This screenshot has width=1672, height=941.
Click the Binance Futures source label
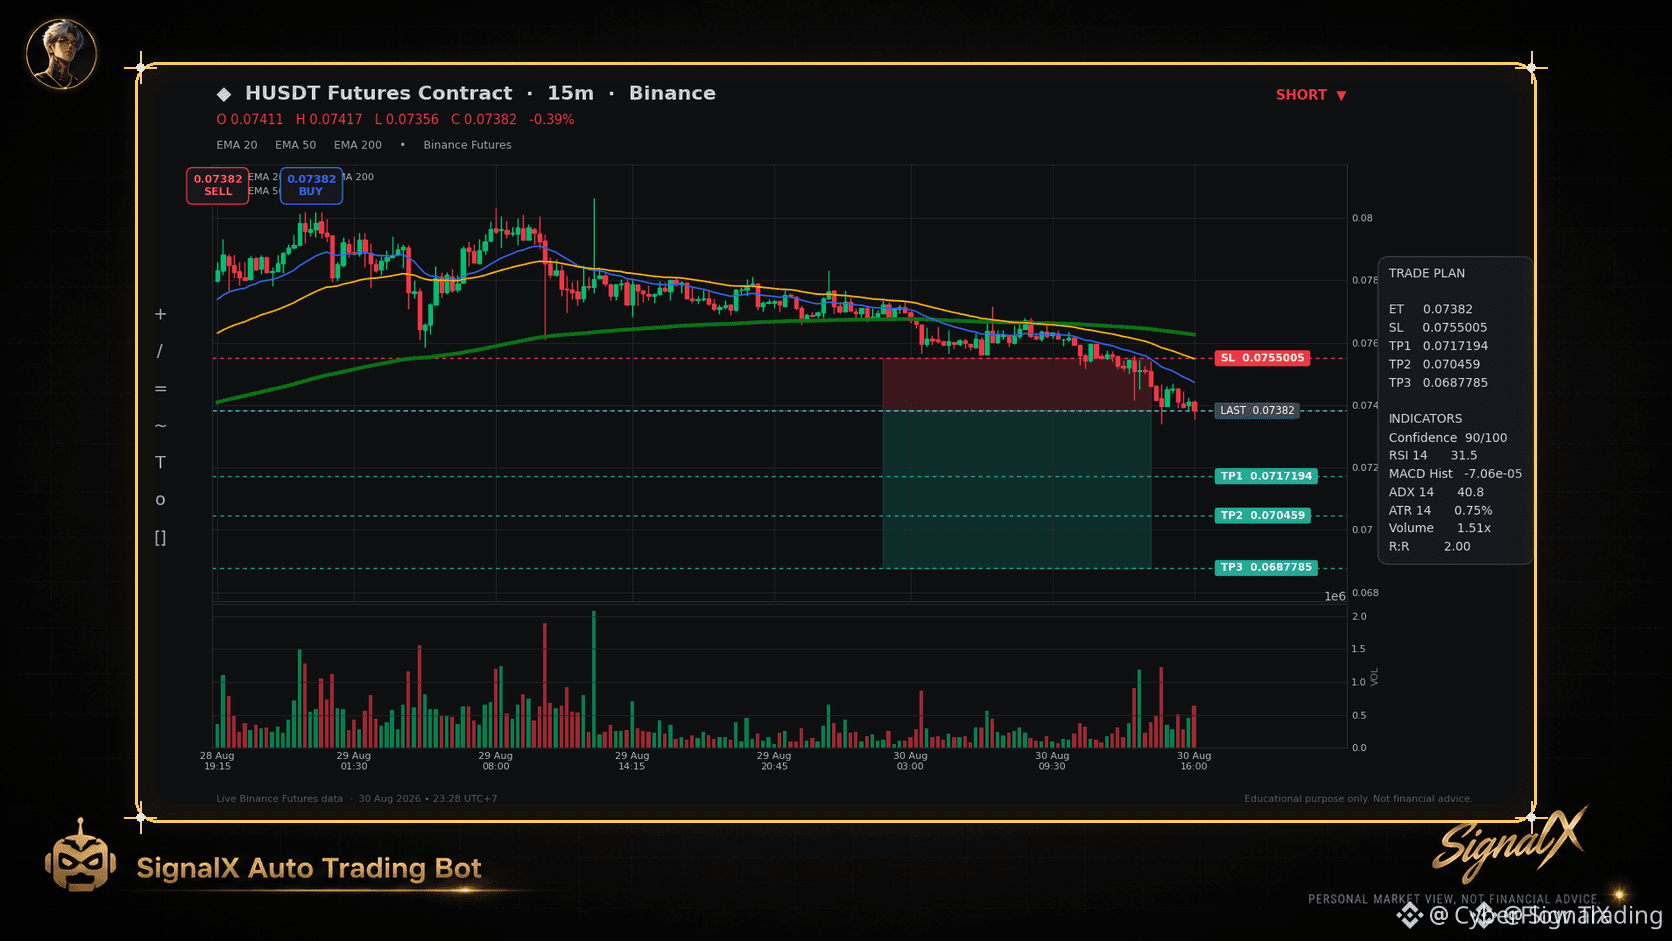pyautogui.click(x=467, y=145)
